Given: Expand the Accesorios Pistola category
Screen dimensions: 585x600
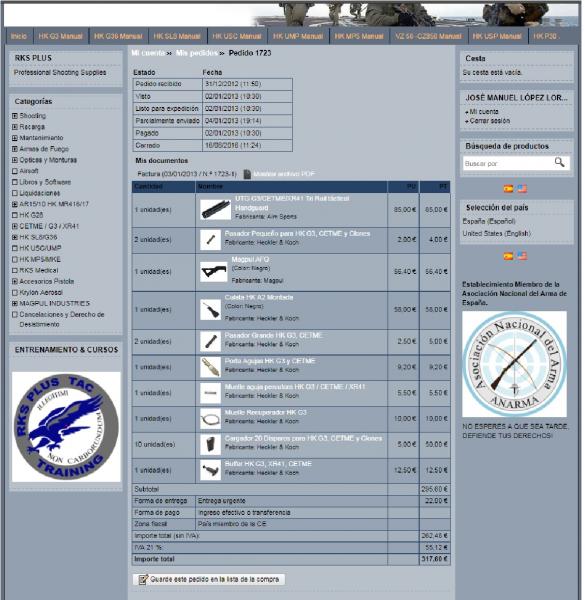Looking at the screenshot, I should click(x=15, y=281).
